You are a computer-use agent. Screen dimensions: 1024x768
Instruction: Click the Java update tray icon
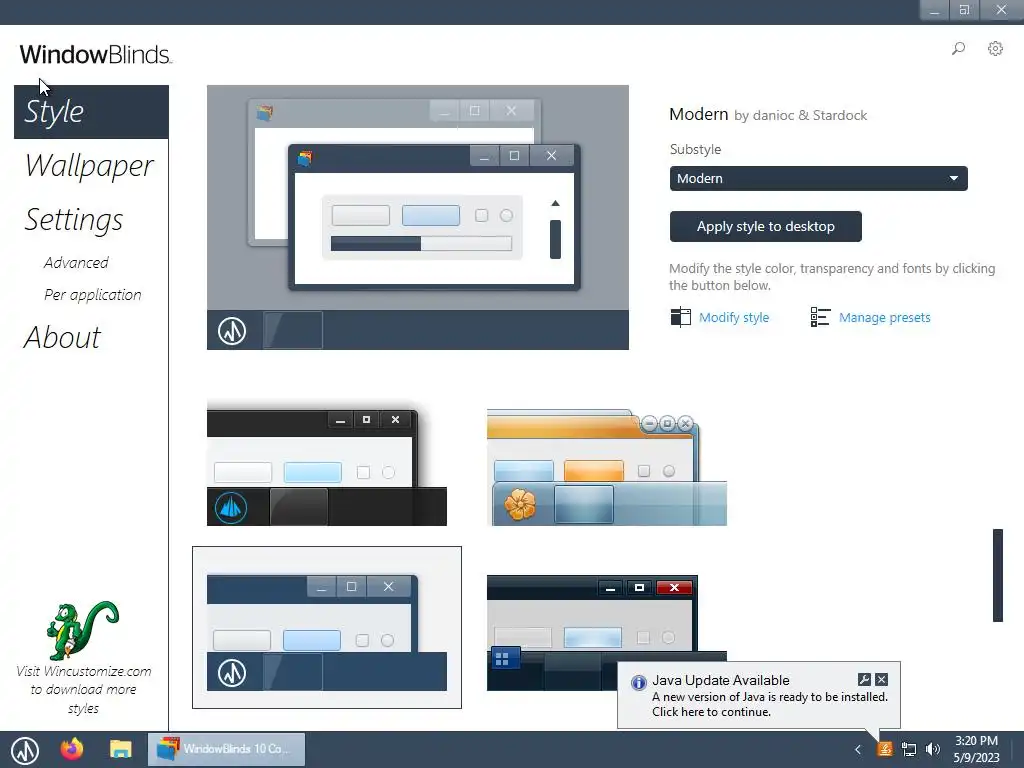(x=885, y=749)
